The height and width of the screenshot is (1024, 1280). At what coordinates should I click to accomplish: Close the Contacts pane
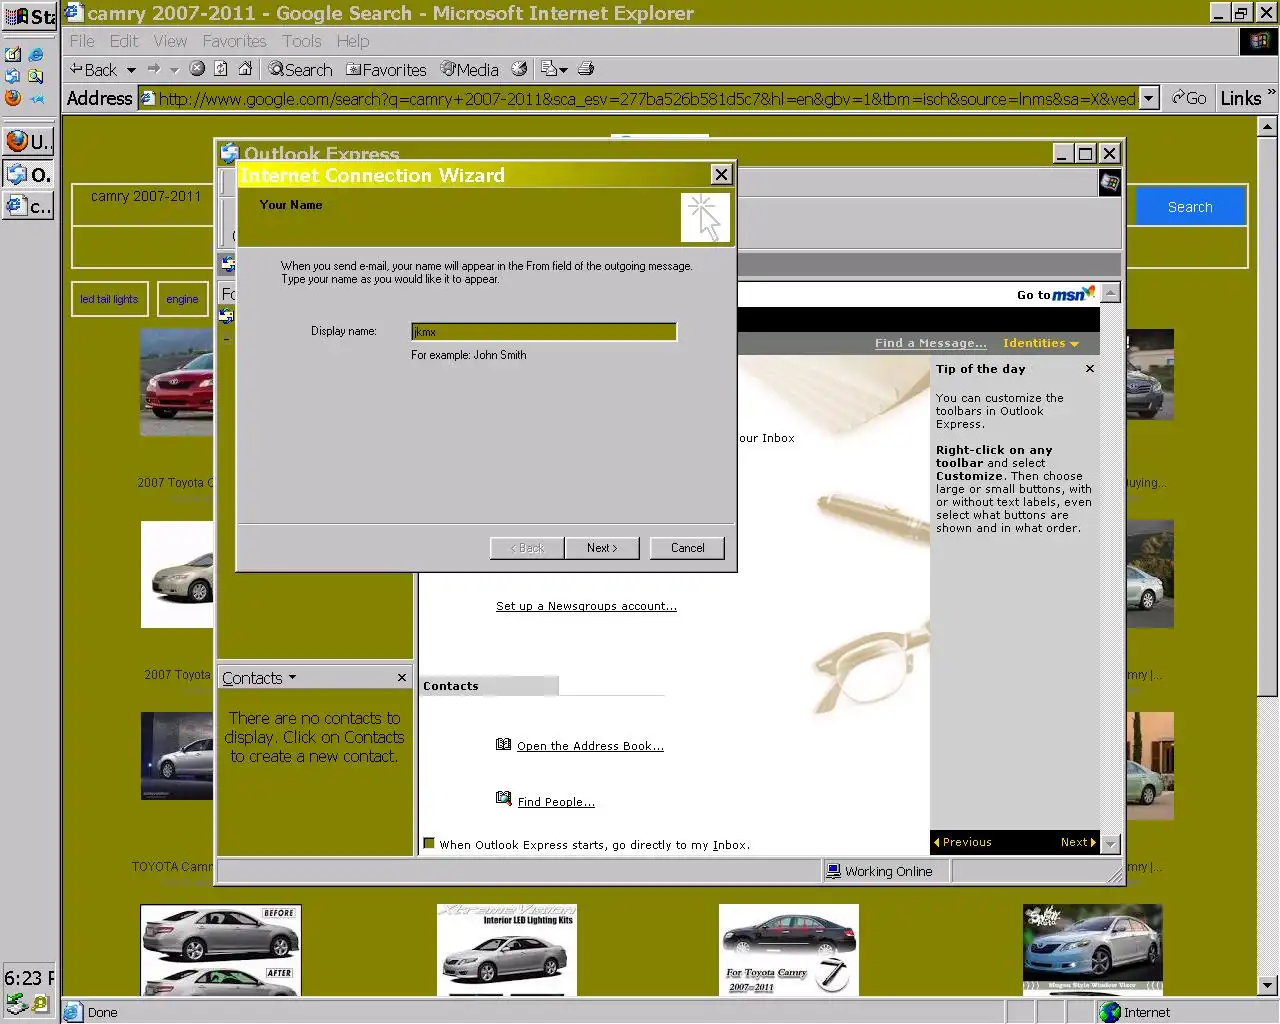[x=402, y=678]
